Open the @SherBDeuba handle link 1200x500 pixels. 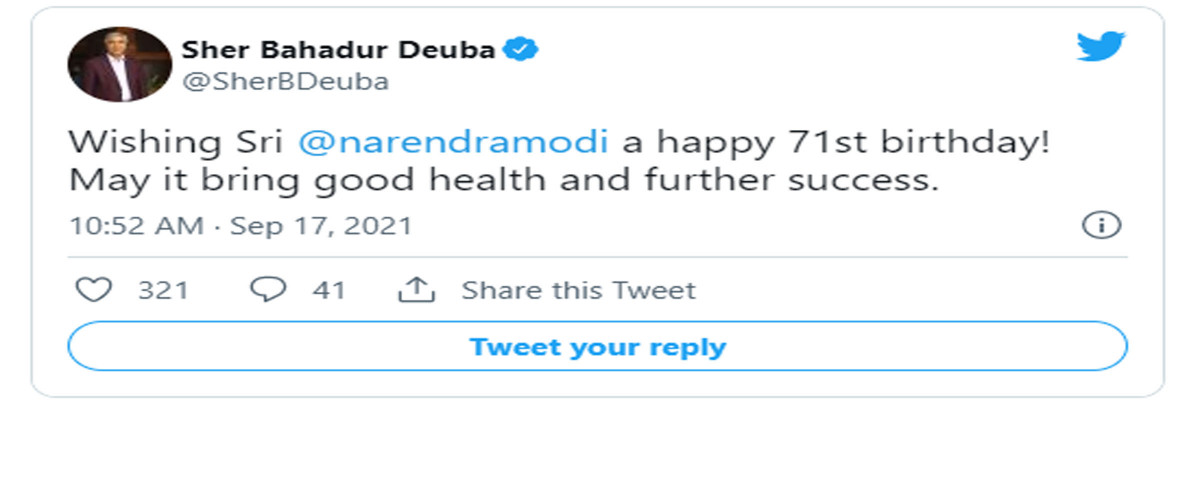285,82
